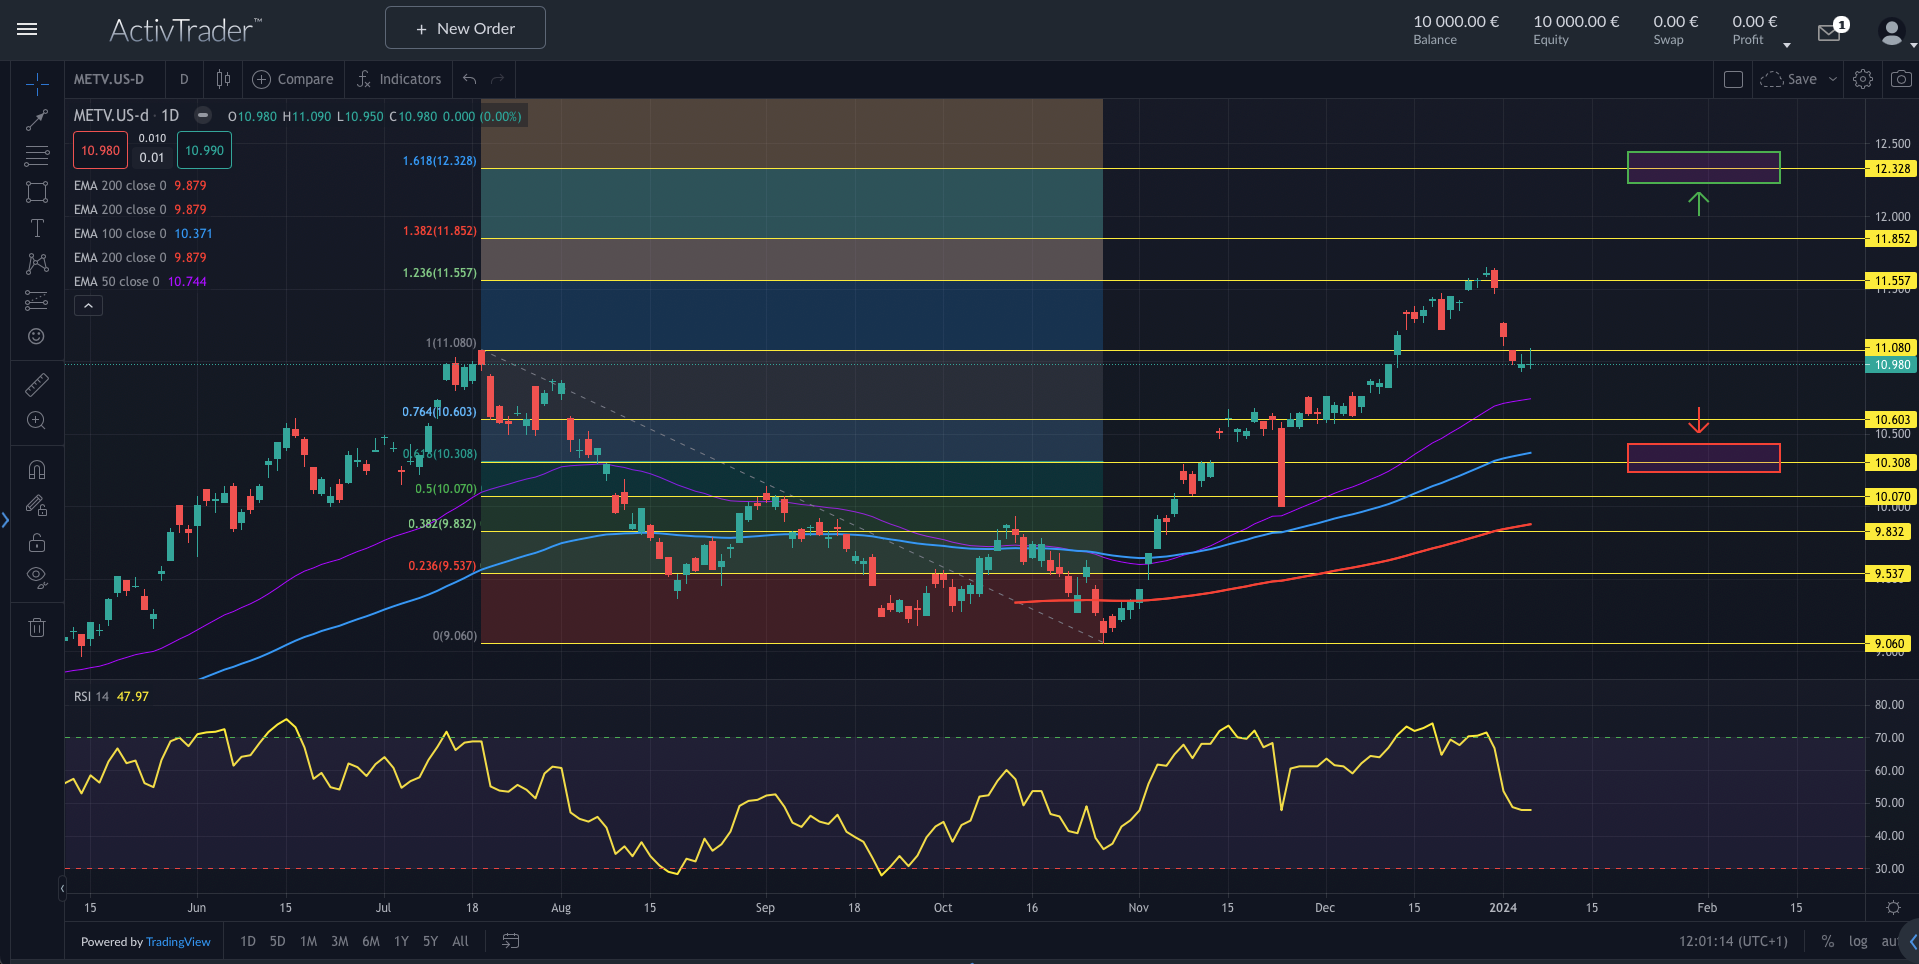
Task: Open the emoji sticker tool
Action: point(37,337)
